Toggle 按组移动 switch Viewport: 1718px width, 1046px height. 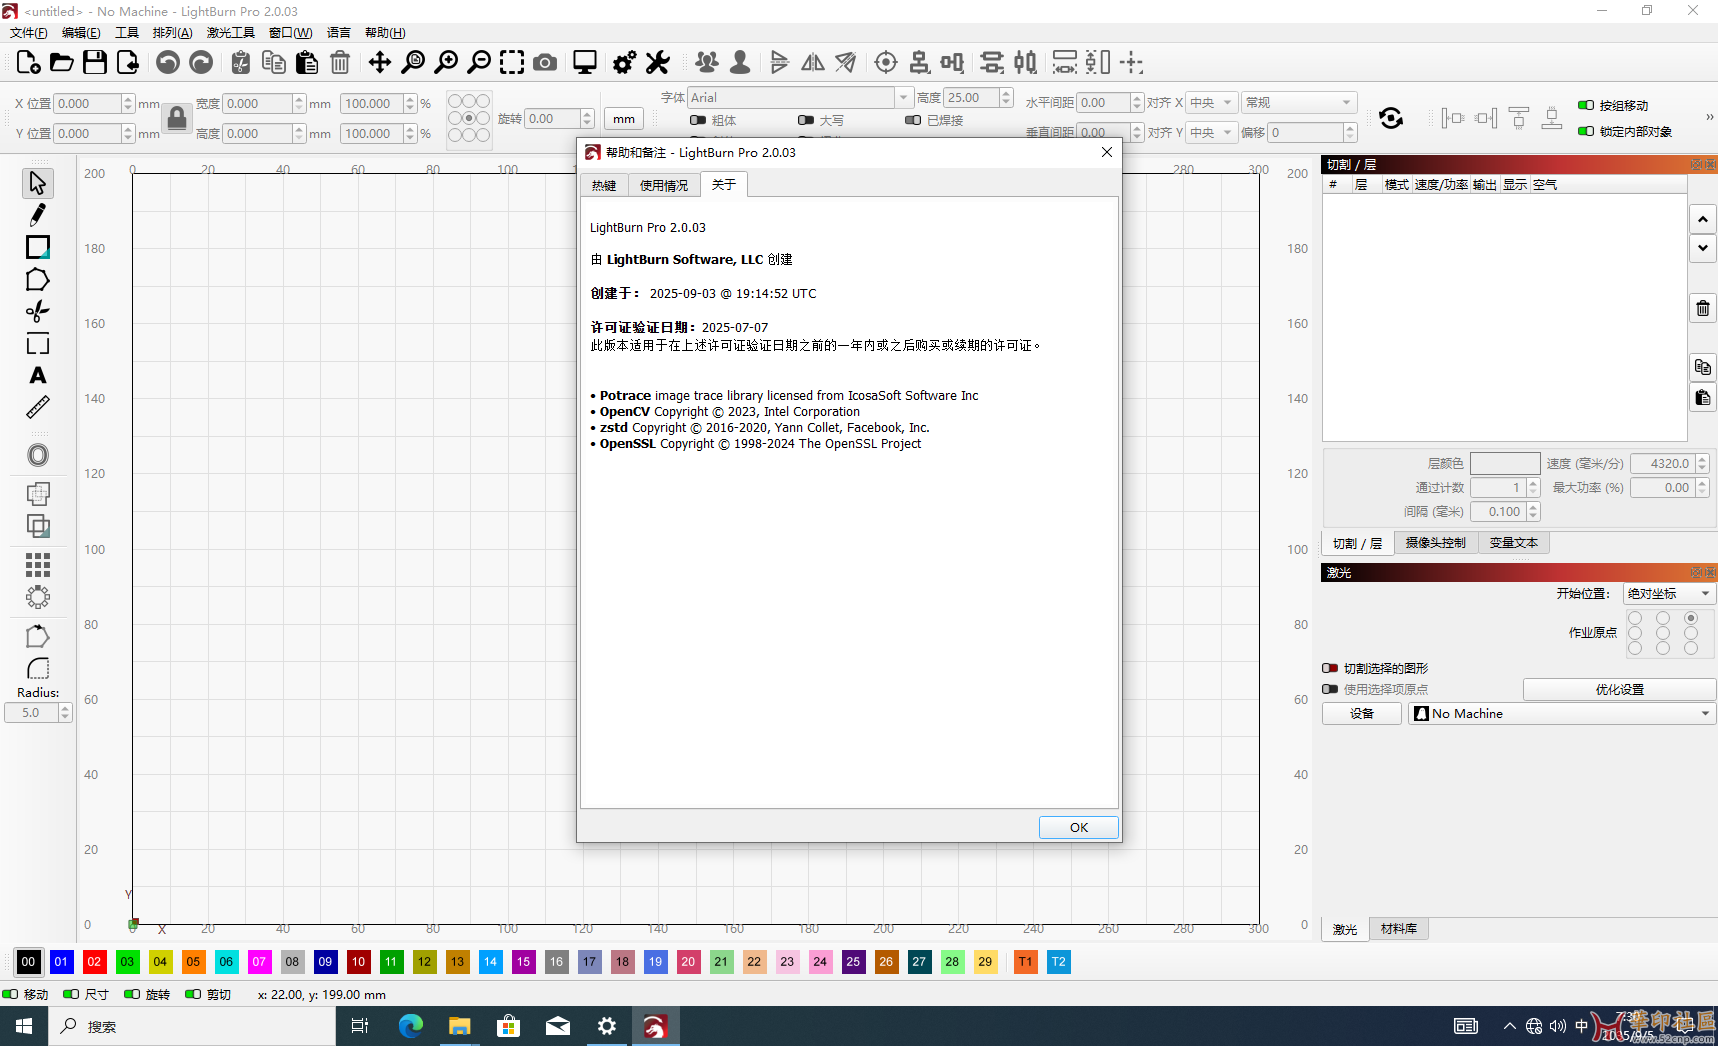(x=1586, y=105)
